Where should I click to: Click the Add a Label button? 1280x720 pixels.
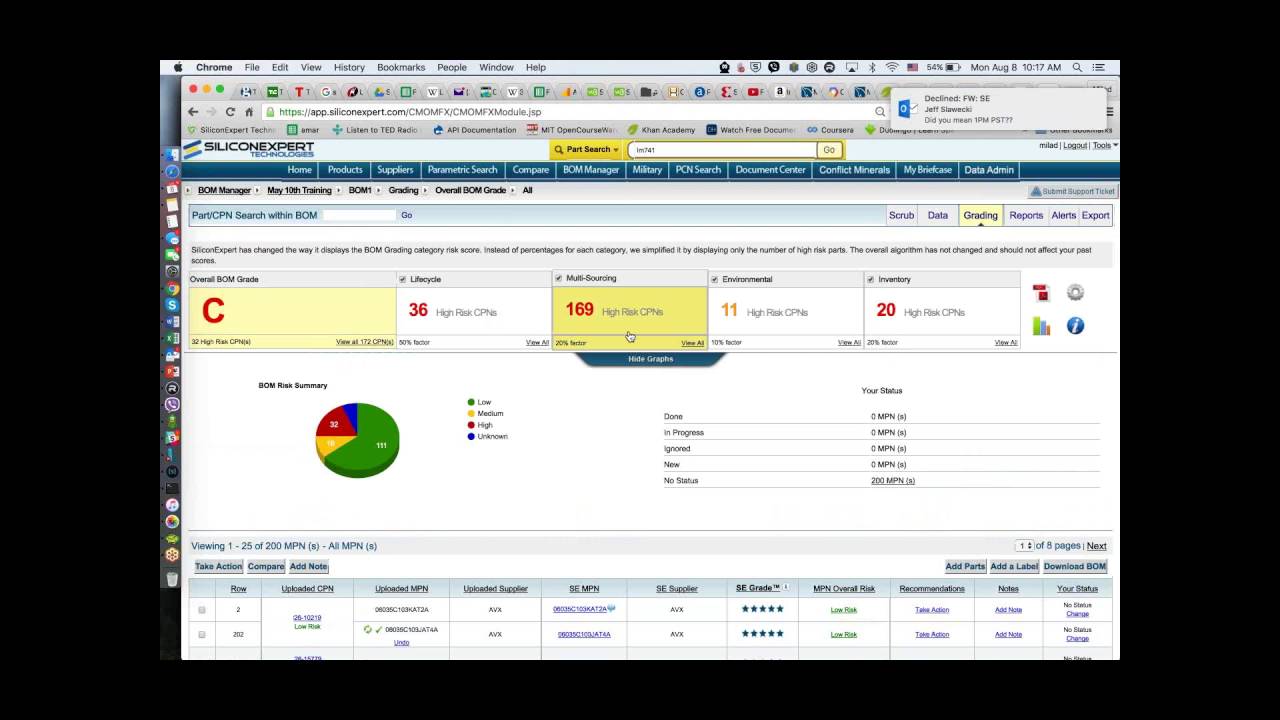(x=1014, y=566)
